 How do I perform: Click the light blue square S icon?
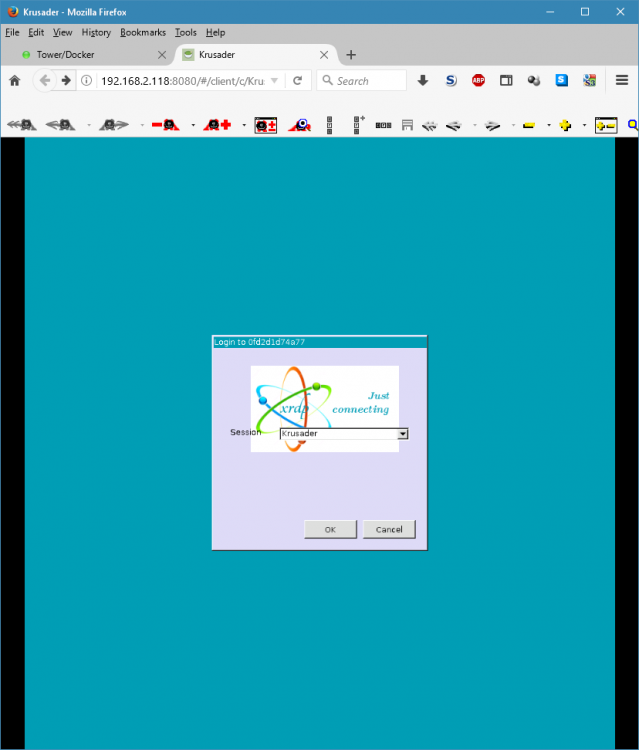(x=562, y=80)
